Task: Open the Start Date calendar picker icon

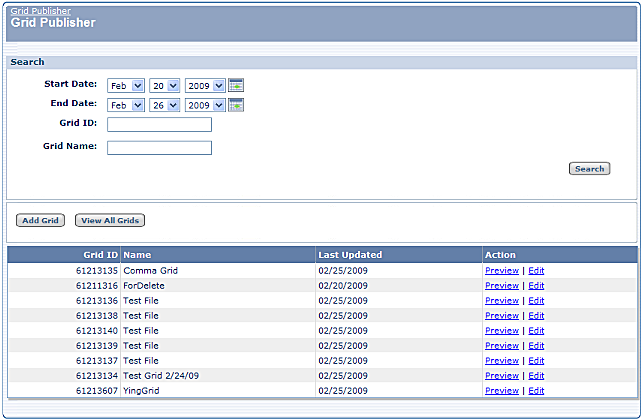Action: [x=236, y=85]
